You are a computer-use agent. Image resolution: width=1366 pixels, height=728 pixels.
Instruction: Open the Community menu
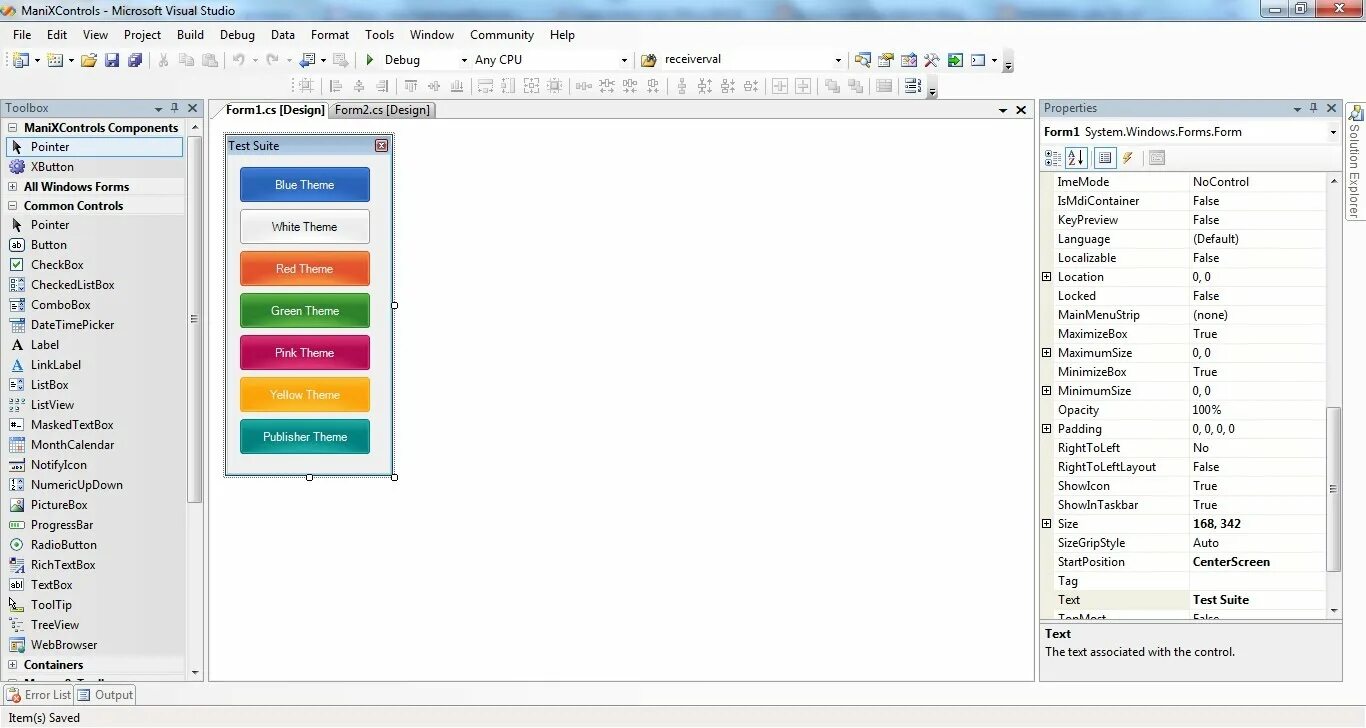pyautogui.click(x=502, y=34)
